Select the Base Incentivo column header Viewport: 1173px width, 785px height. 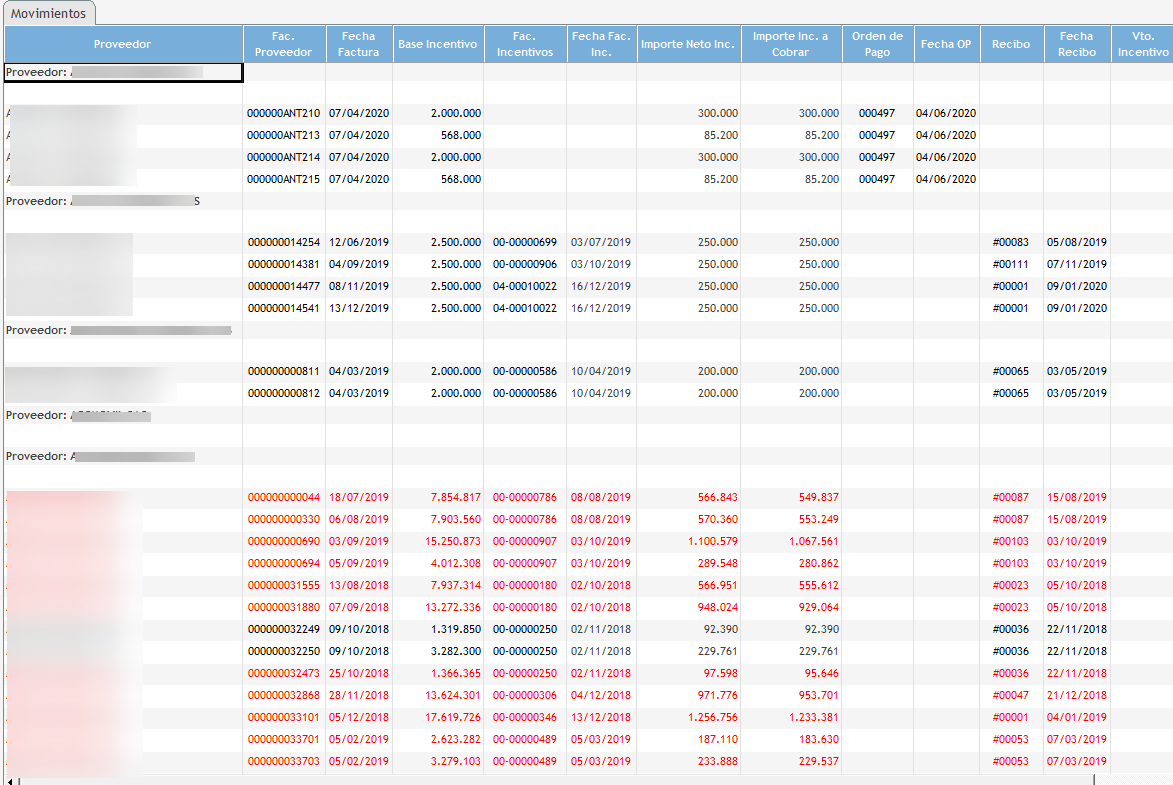coord(437,44)
